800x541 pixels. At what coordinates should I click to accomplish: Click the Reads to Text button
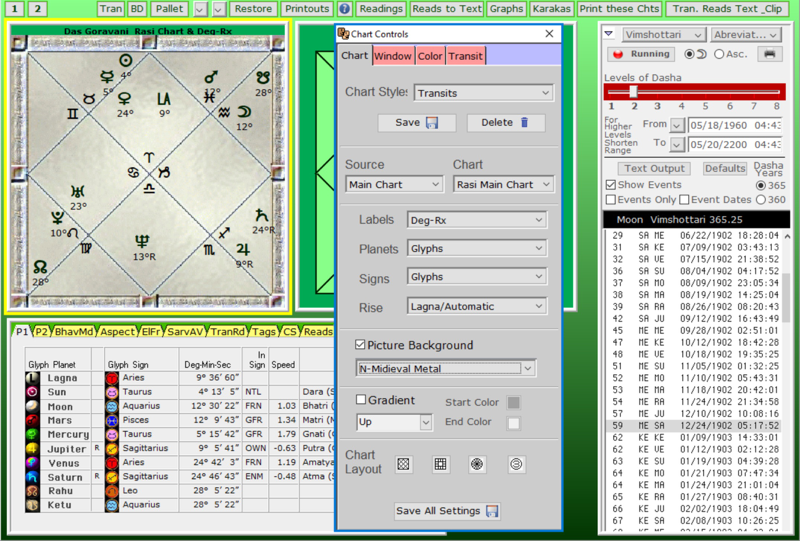coord(447,8)
